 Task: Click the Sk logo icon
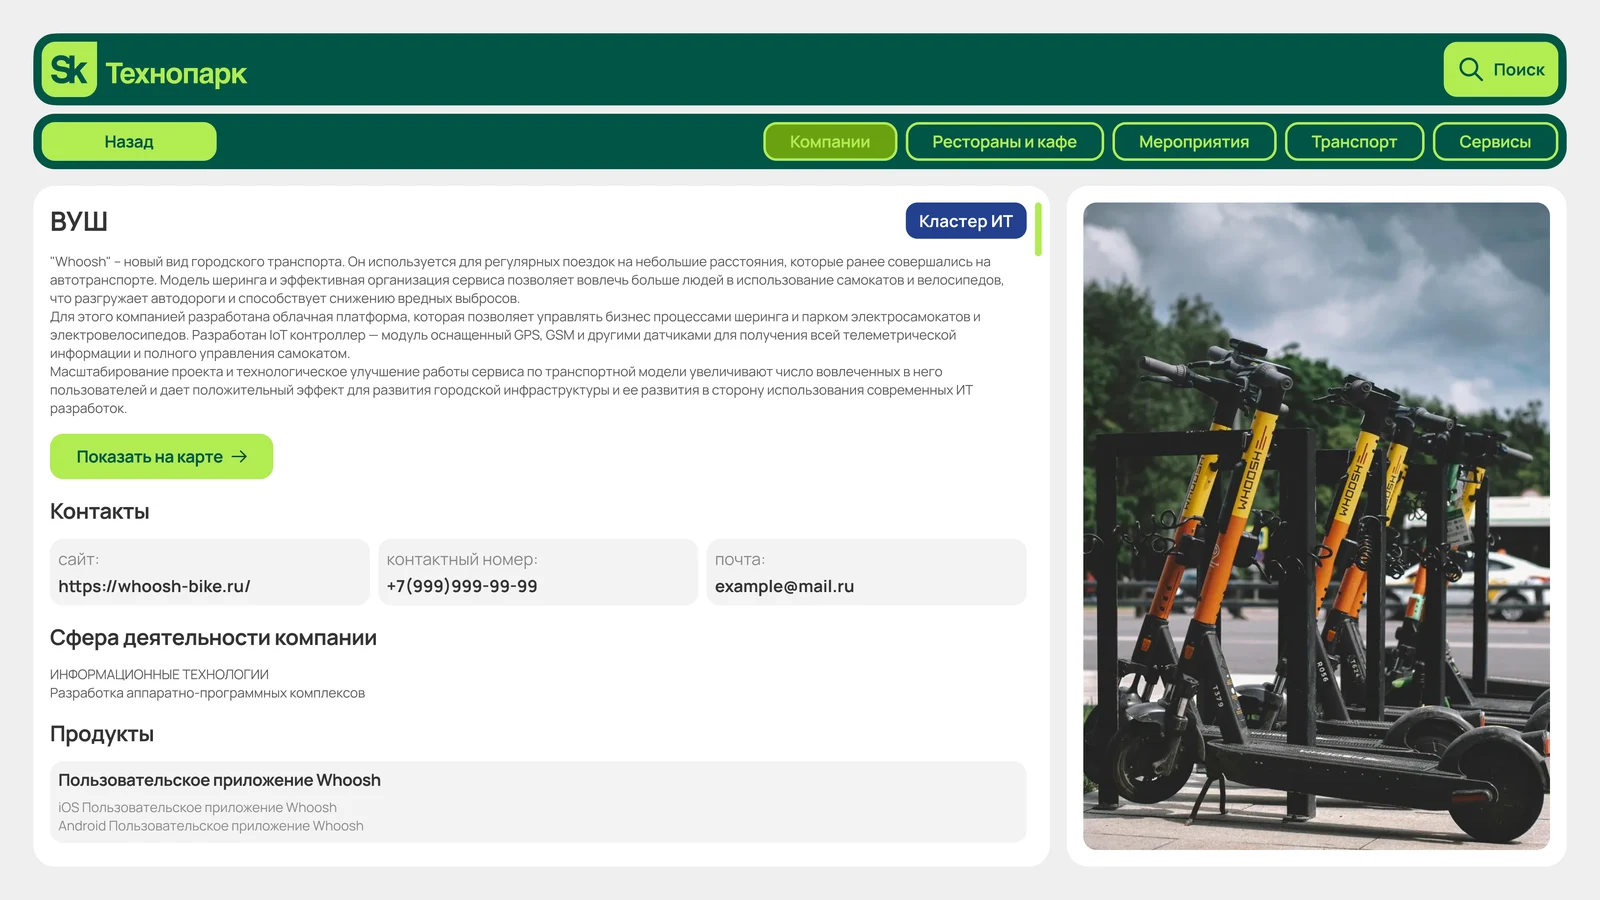pyautogui.click(x=69, y=69)
